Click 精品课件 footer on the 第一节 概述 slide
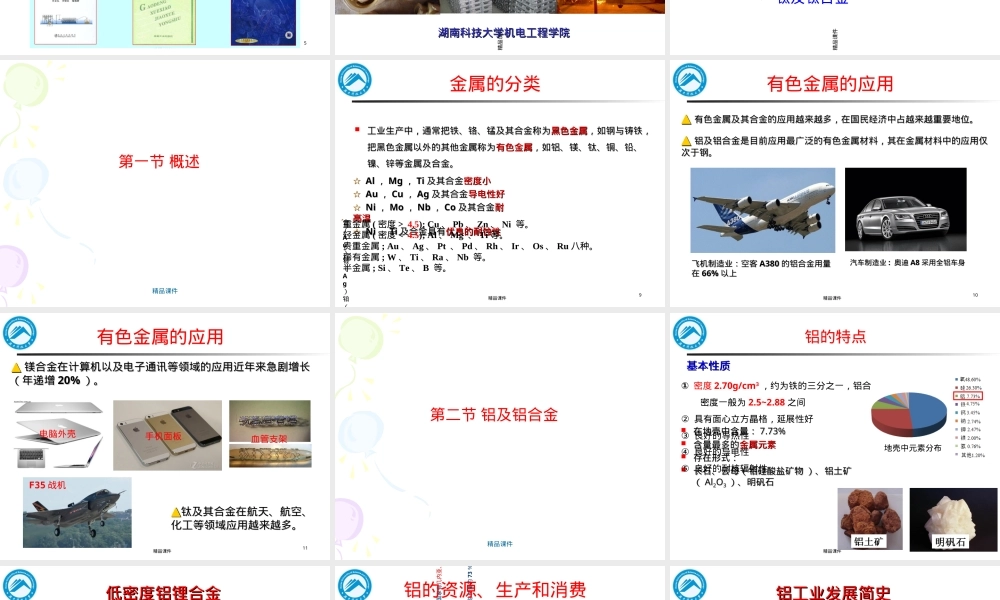Viewport: 1000px width, 600px height. pyautogui.click(x=165, y=291)
